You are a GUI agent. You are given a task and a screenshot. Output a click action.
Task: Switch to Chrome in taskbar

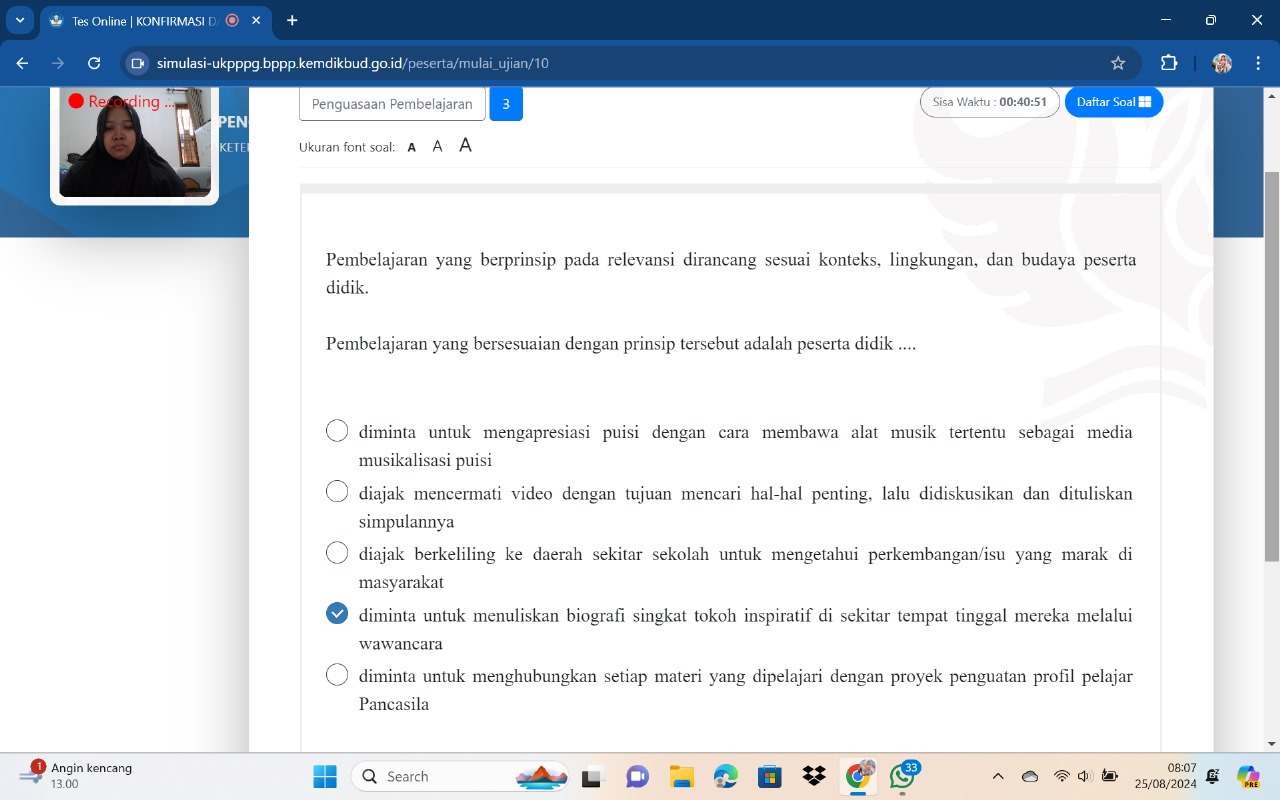859,776
